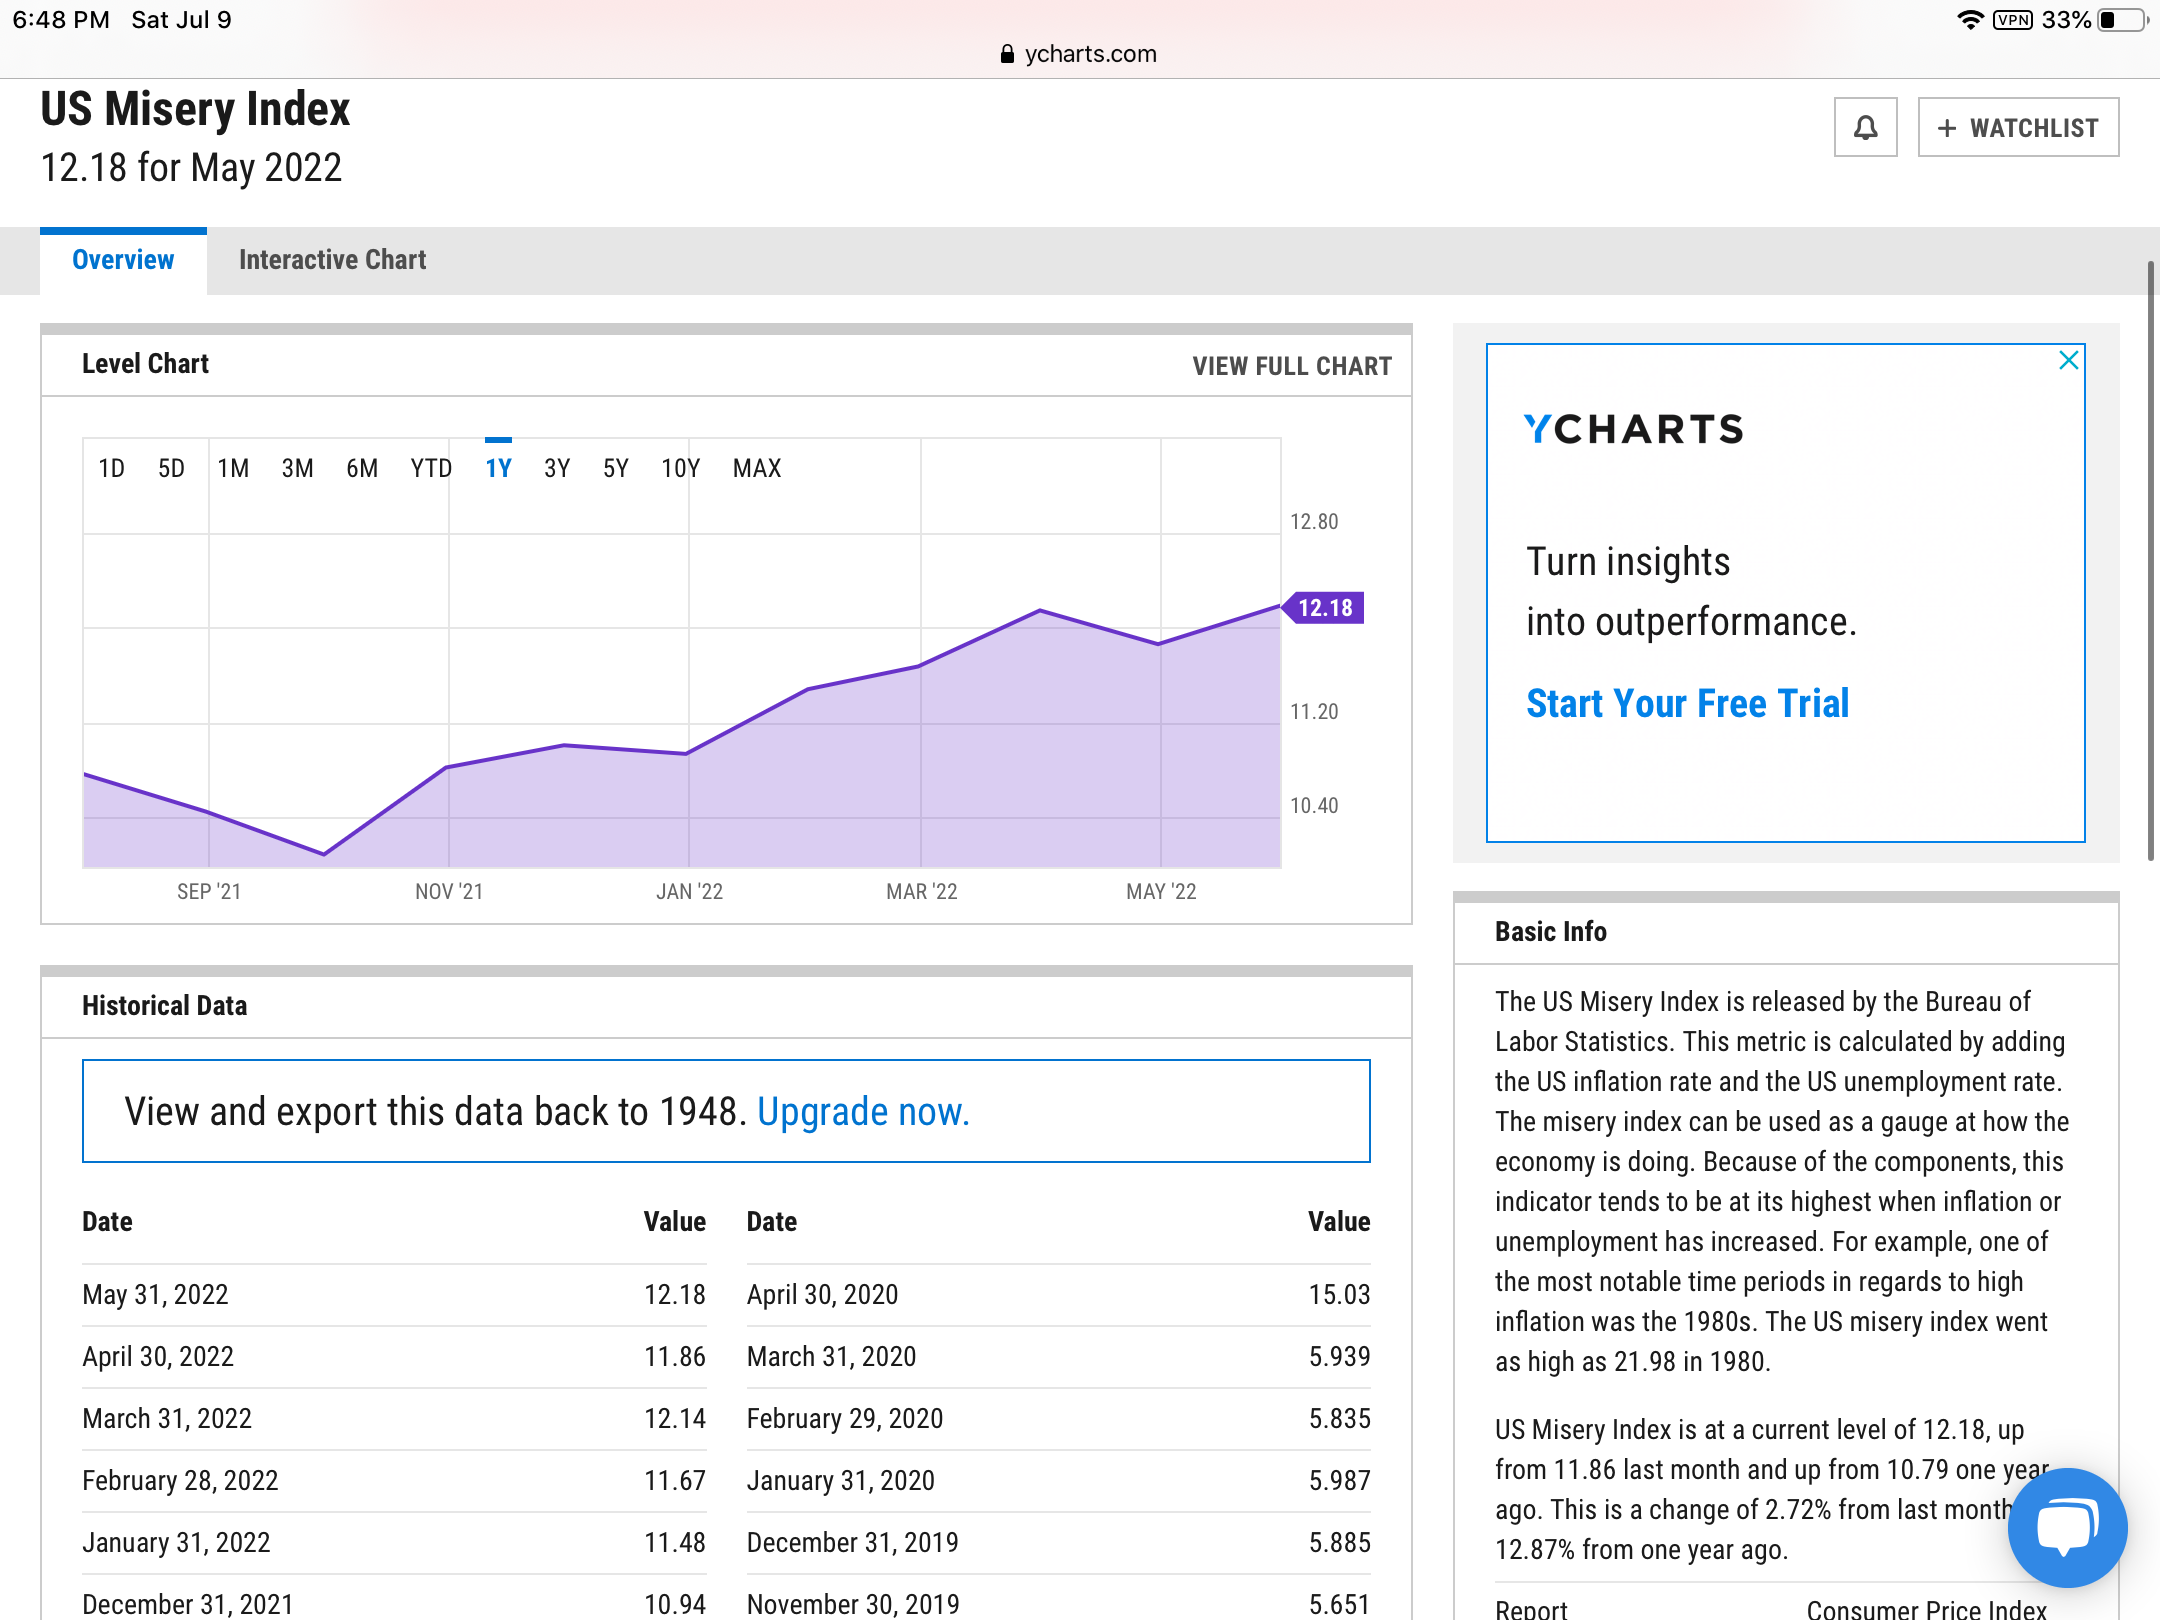Click the MAY '22 axis label
2160x1620 pixels.
[1161, 892]
